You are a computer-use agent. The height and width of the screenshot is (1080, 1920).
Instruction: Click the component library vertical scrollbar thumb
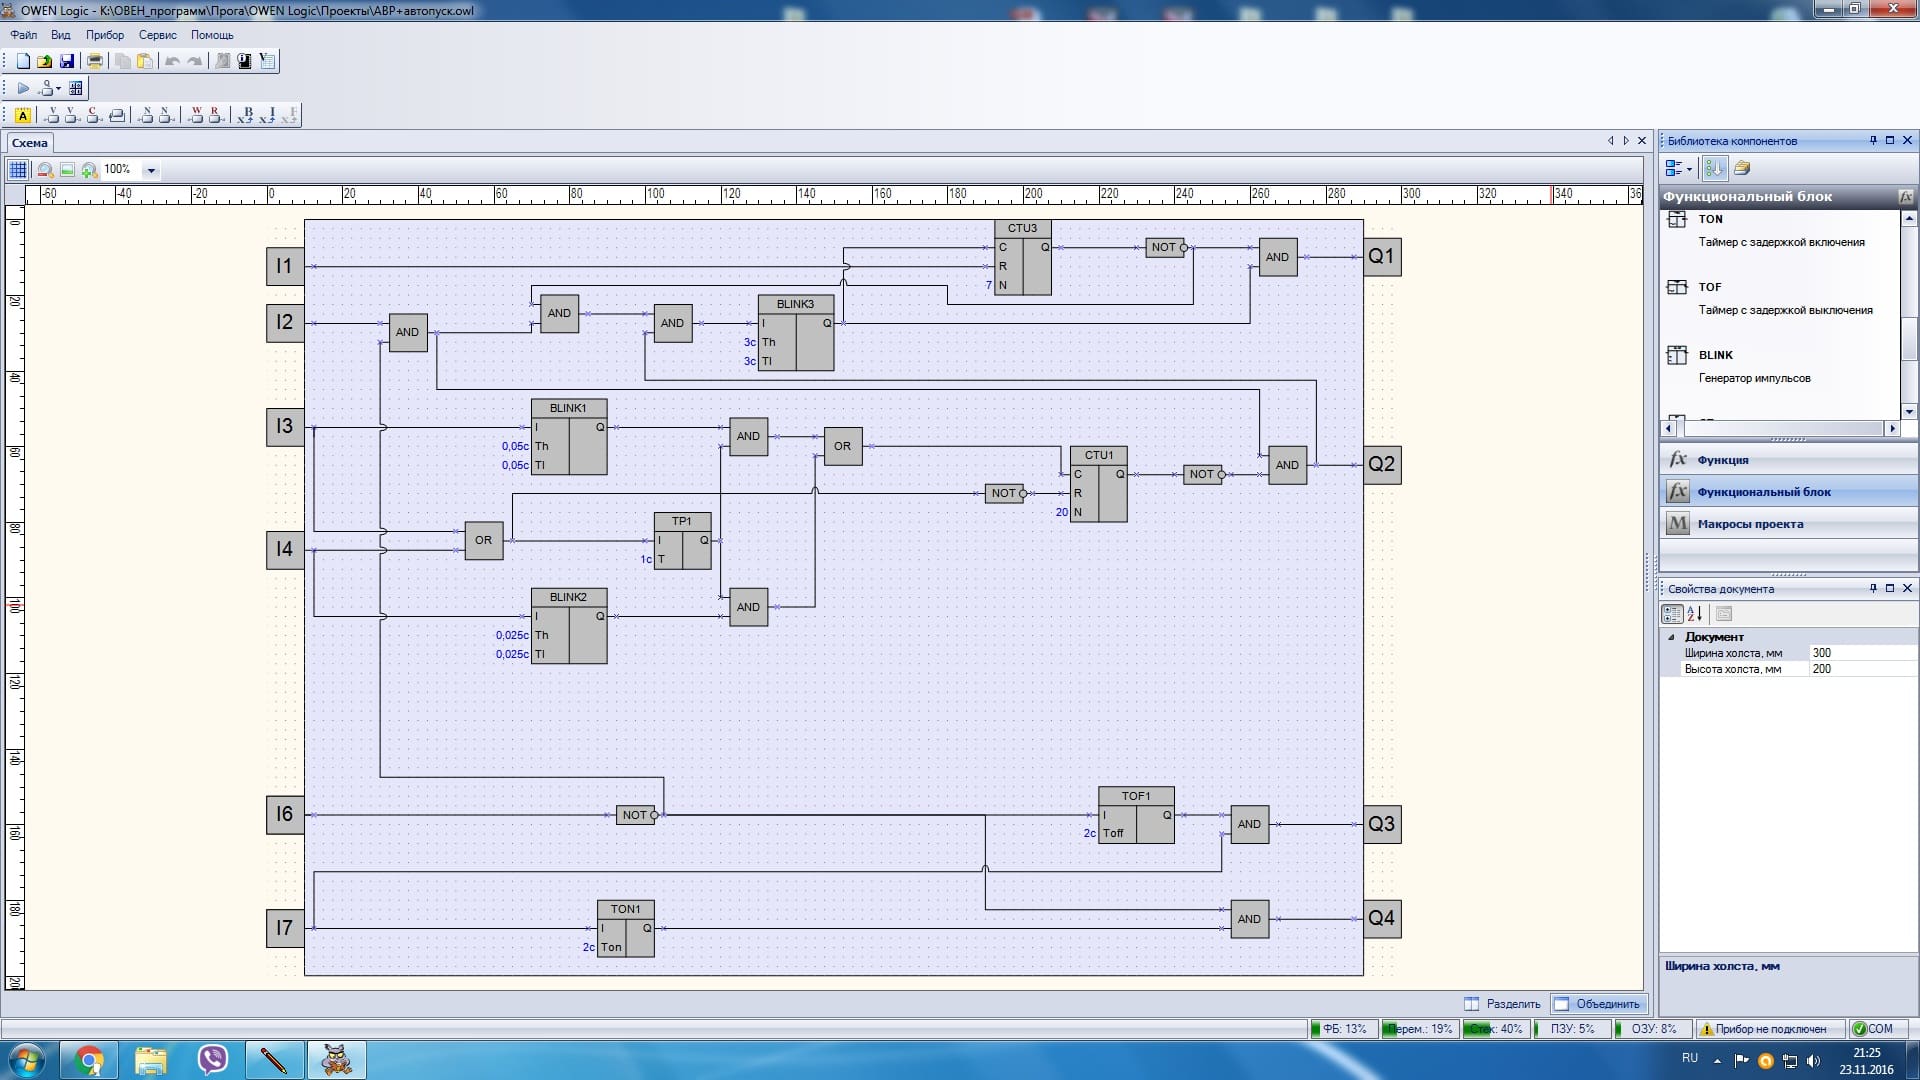(1909, 340)
